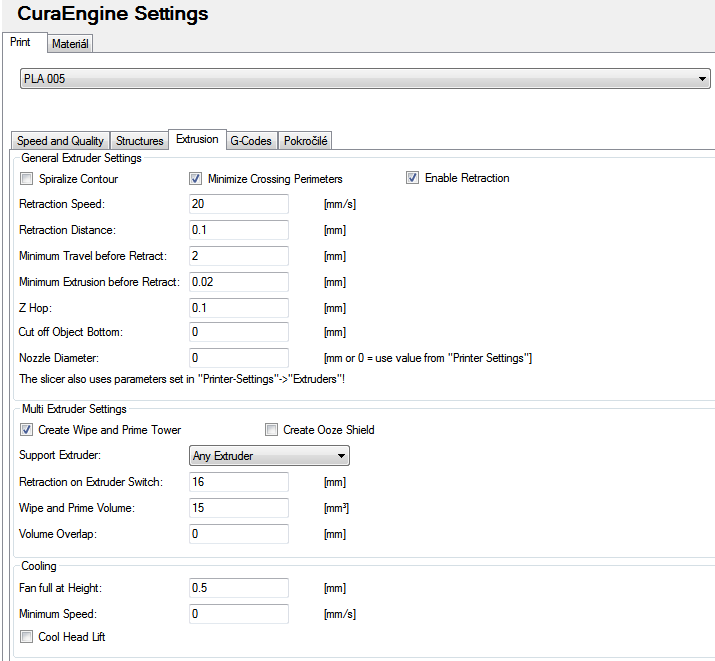This screenshot has width=715, height=661.
Task: Expand the Support Extruder dropdown
Action: tap(269, 456)
